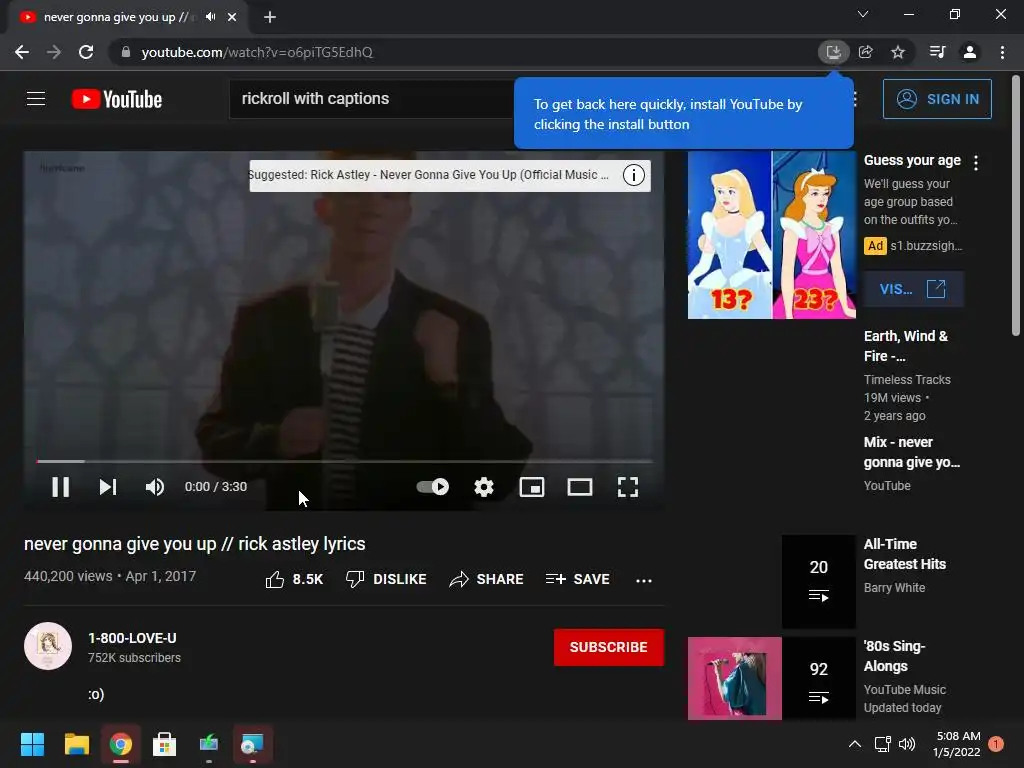Screen dimensions: 1024x768
Task: Click the ad VISIT button
Action: pos(912,289)
